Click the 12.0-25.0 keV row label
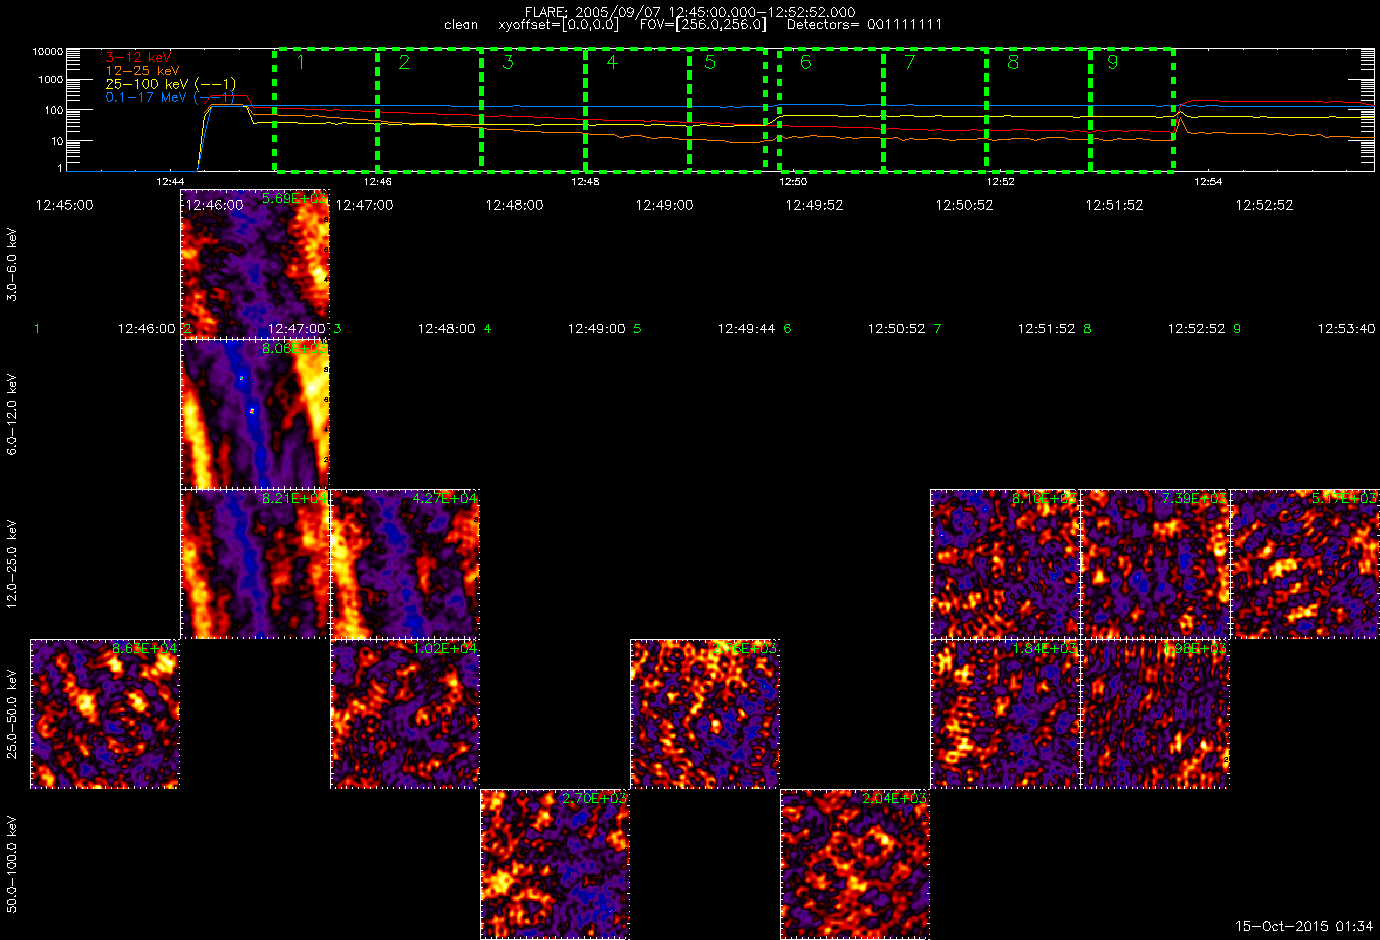 (12, 564)
